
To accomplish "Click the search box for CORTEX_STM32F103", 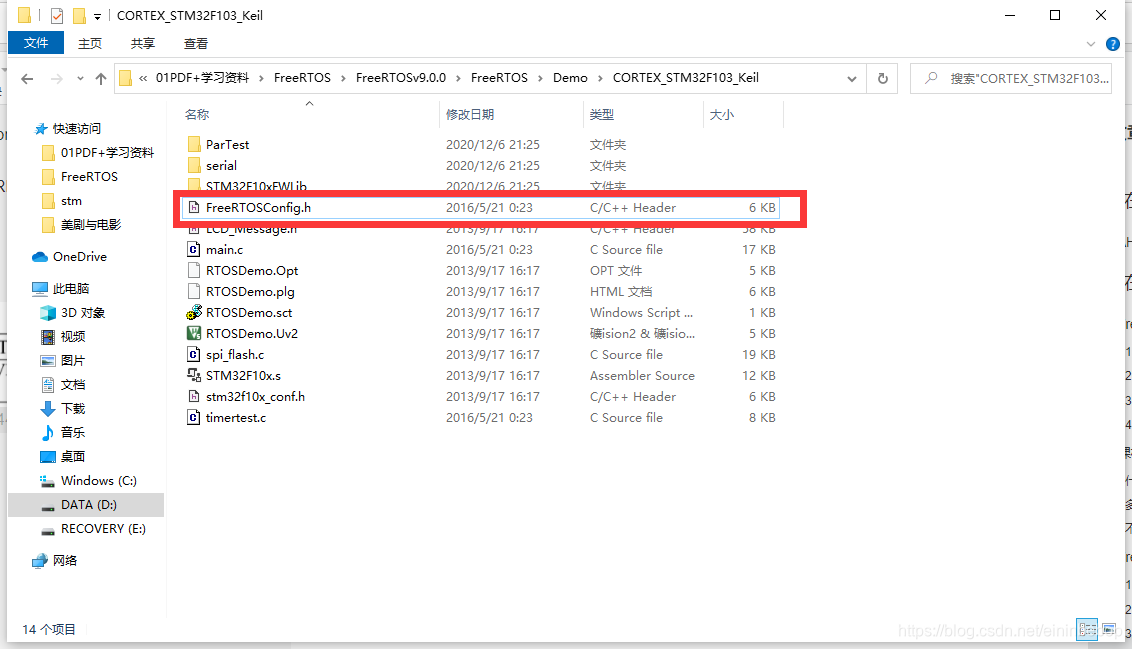I will (x=1011, y=78).
